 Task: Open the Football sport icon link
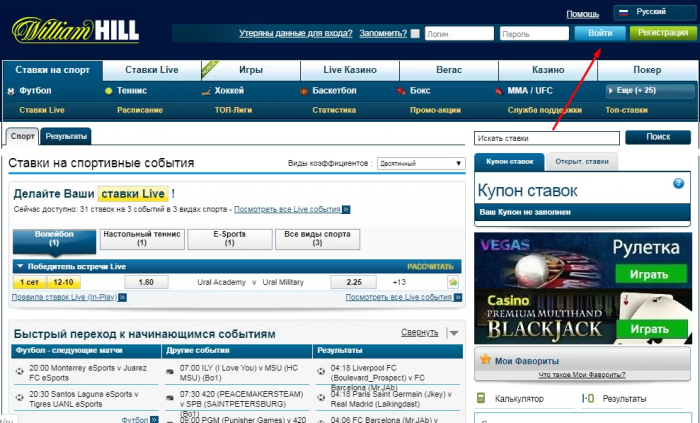pyautogui.click(x=11, y=91)
